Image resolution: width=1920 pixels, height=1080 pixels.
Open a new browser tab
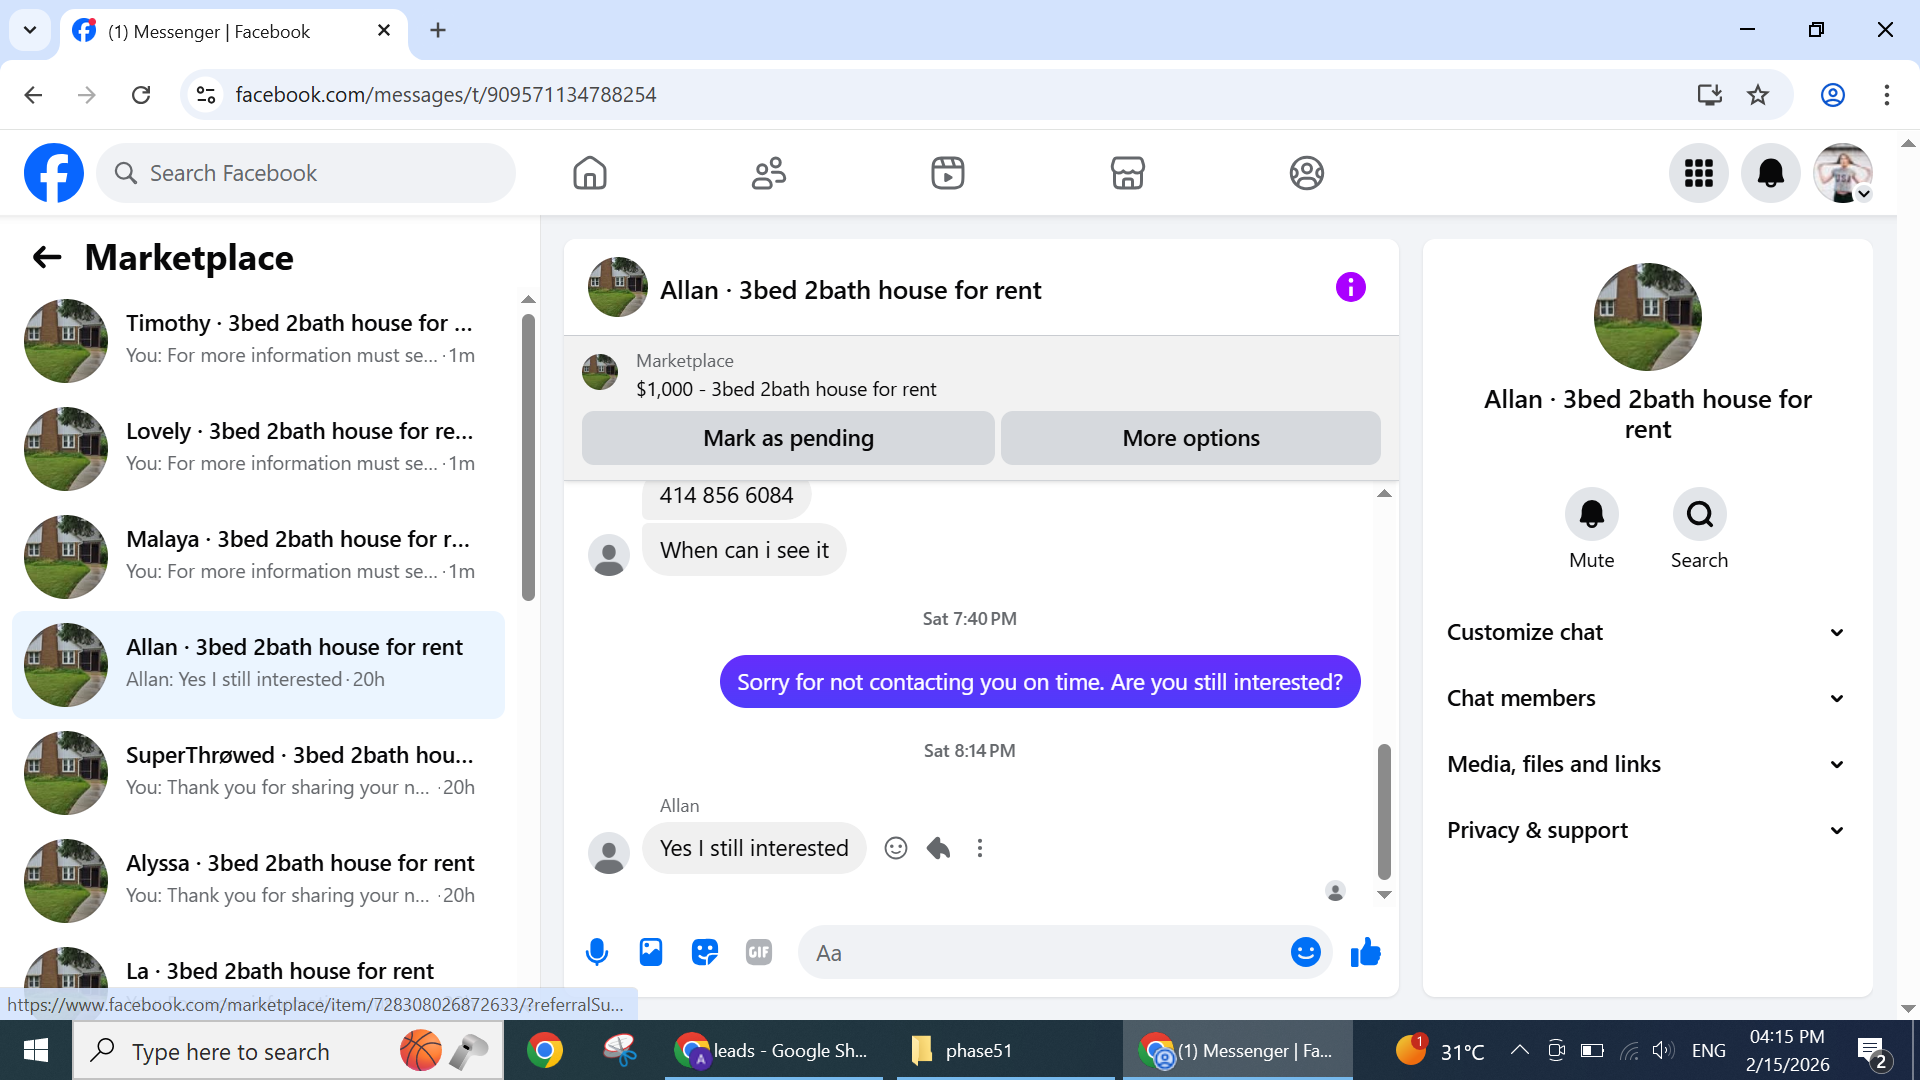tap(438, 30)
